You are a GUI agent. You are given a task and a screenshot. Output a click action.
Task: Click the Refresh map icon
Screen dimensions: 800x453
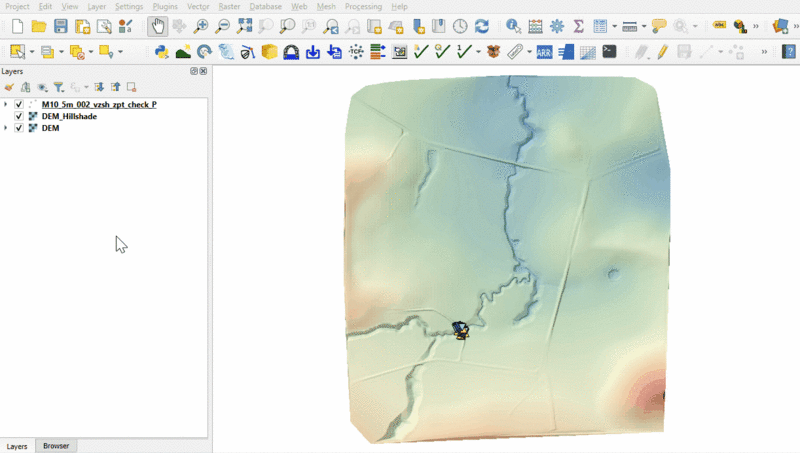(482, 26)
